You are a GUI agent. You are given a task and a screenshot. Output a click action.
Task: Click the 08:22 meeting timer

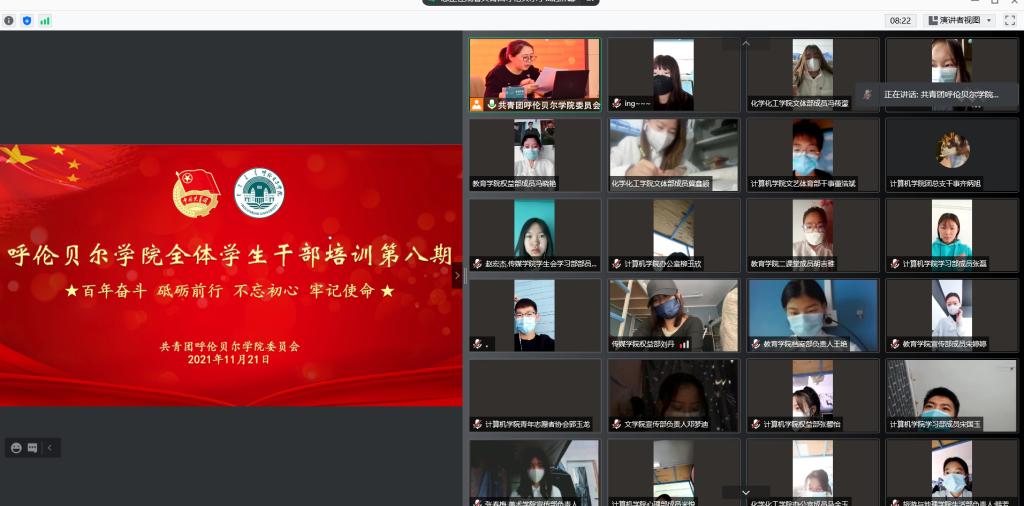pyautogui.click(x=900, y=20)
